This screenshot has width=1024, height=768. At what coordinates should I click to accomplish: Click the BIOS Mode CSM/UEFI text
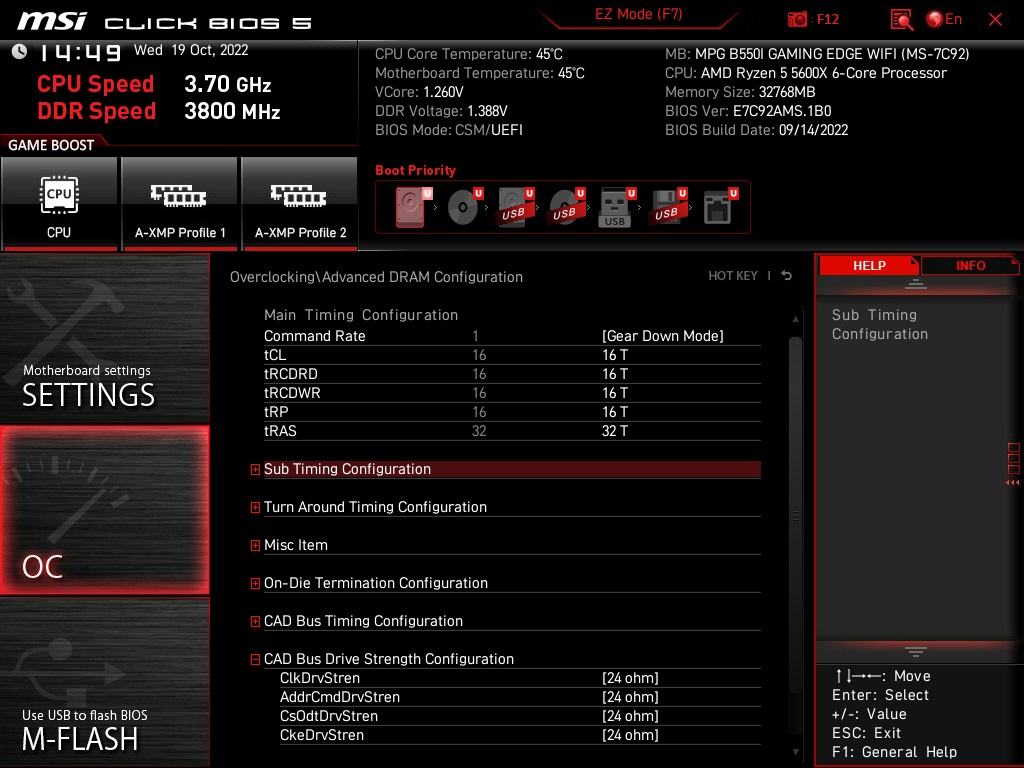tap(449, 130)
